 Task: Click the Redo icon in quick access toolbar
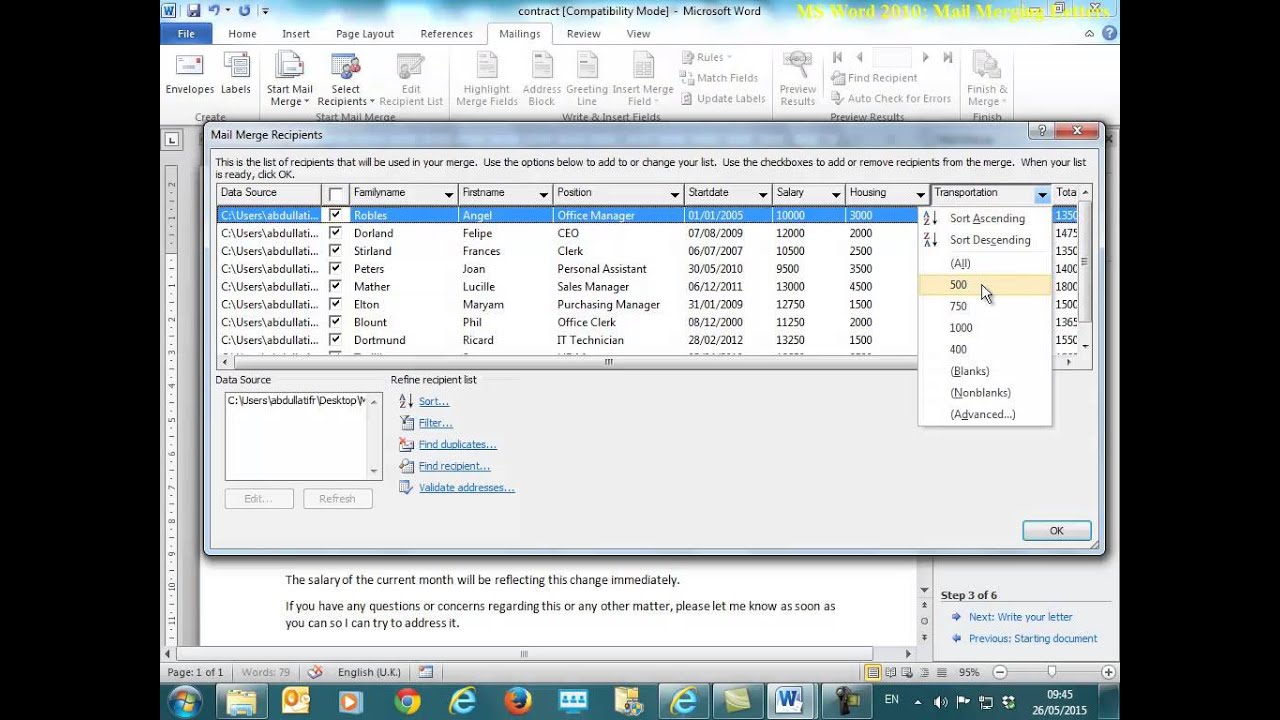pyautogui.click(x=244, y=11)
